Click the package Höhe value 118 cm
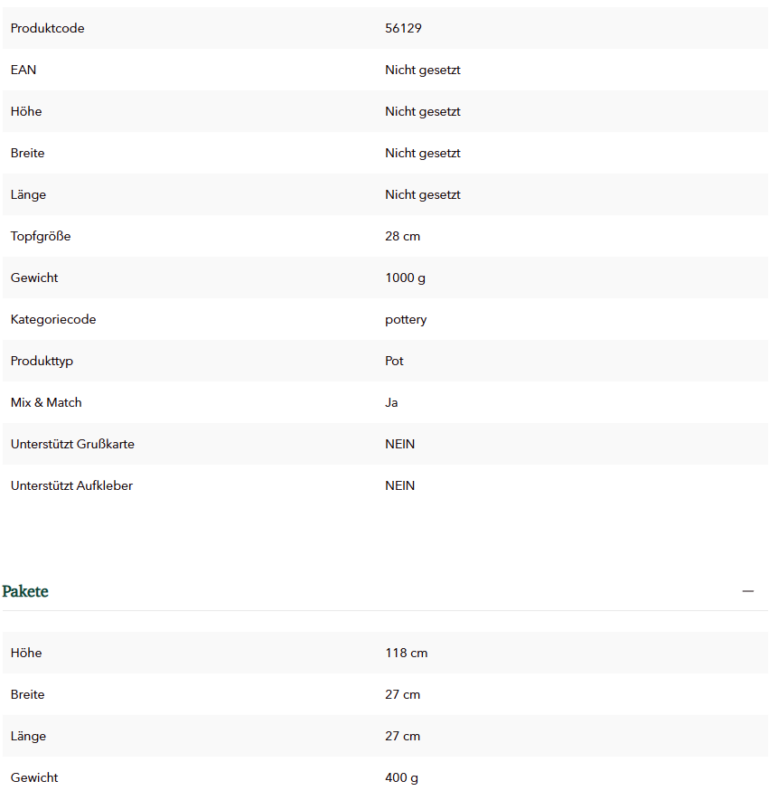This screenshot has height=800, width=778. (406, 653)
